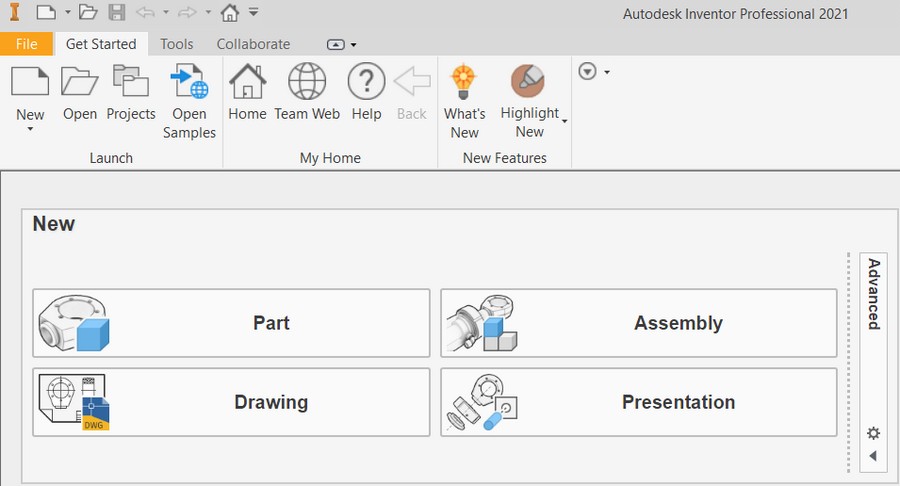Image resolution: width=900 pixels, height=486 pixels.
Task: Click the quick access New file icon
Action: (x=46, y=12)
